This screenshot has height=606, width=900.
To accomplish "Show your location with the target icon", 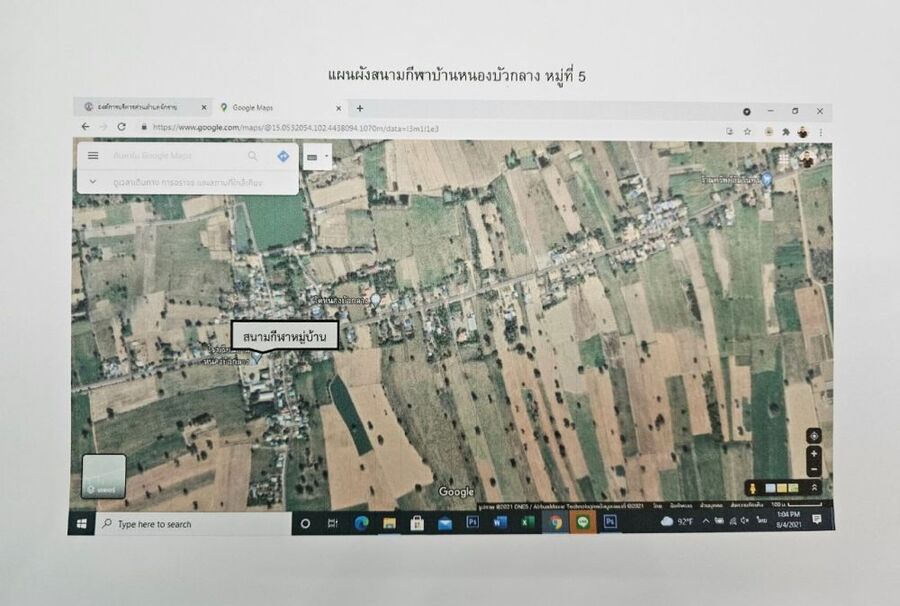I will [x=814, y=435].
